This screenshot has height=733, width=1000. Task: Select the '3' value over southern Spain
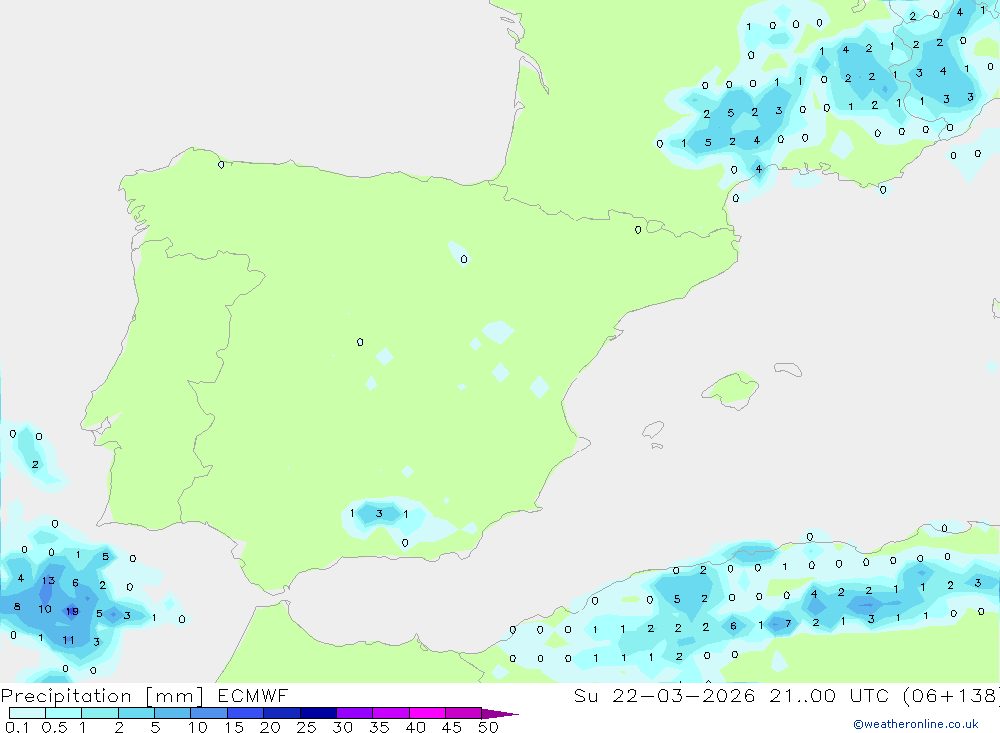tap(379, 514)
